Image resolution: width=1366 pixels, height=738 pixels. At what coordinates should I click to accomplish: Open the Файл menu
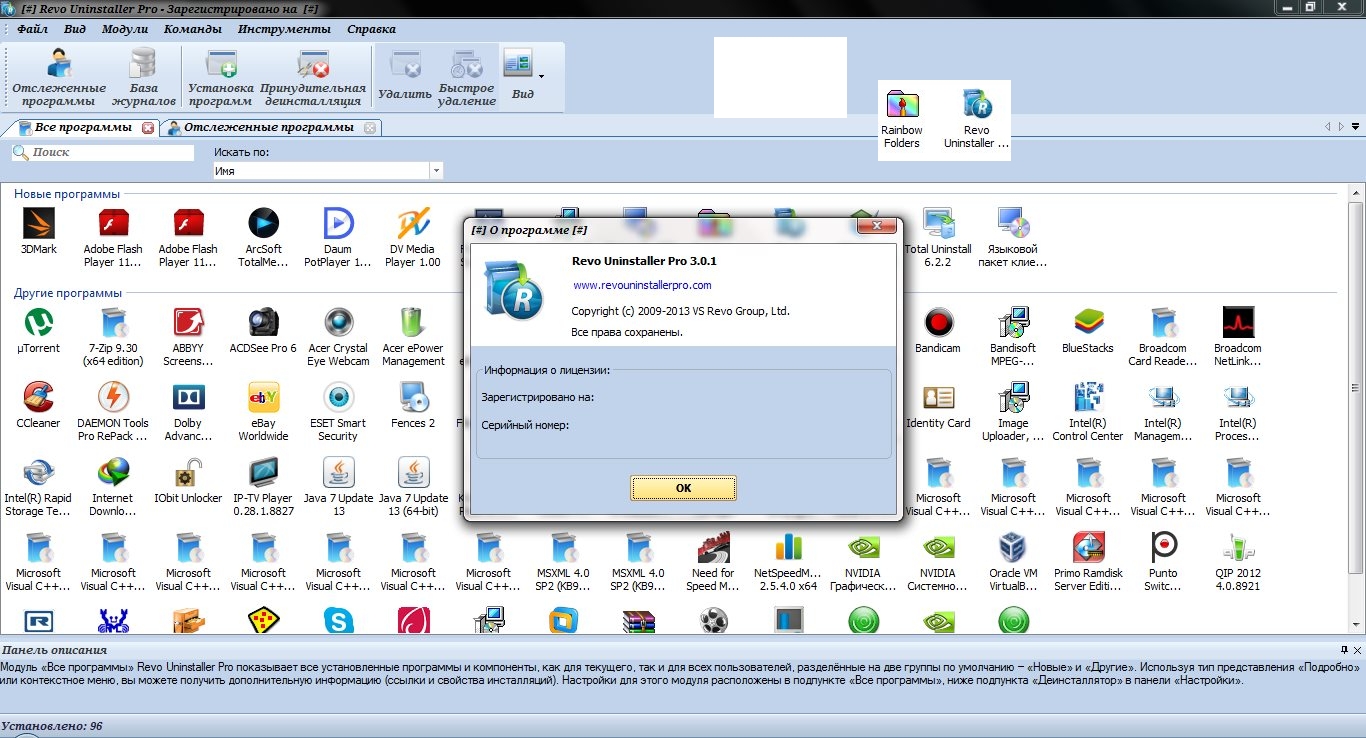pyautogui.click(x=33, y=29)
